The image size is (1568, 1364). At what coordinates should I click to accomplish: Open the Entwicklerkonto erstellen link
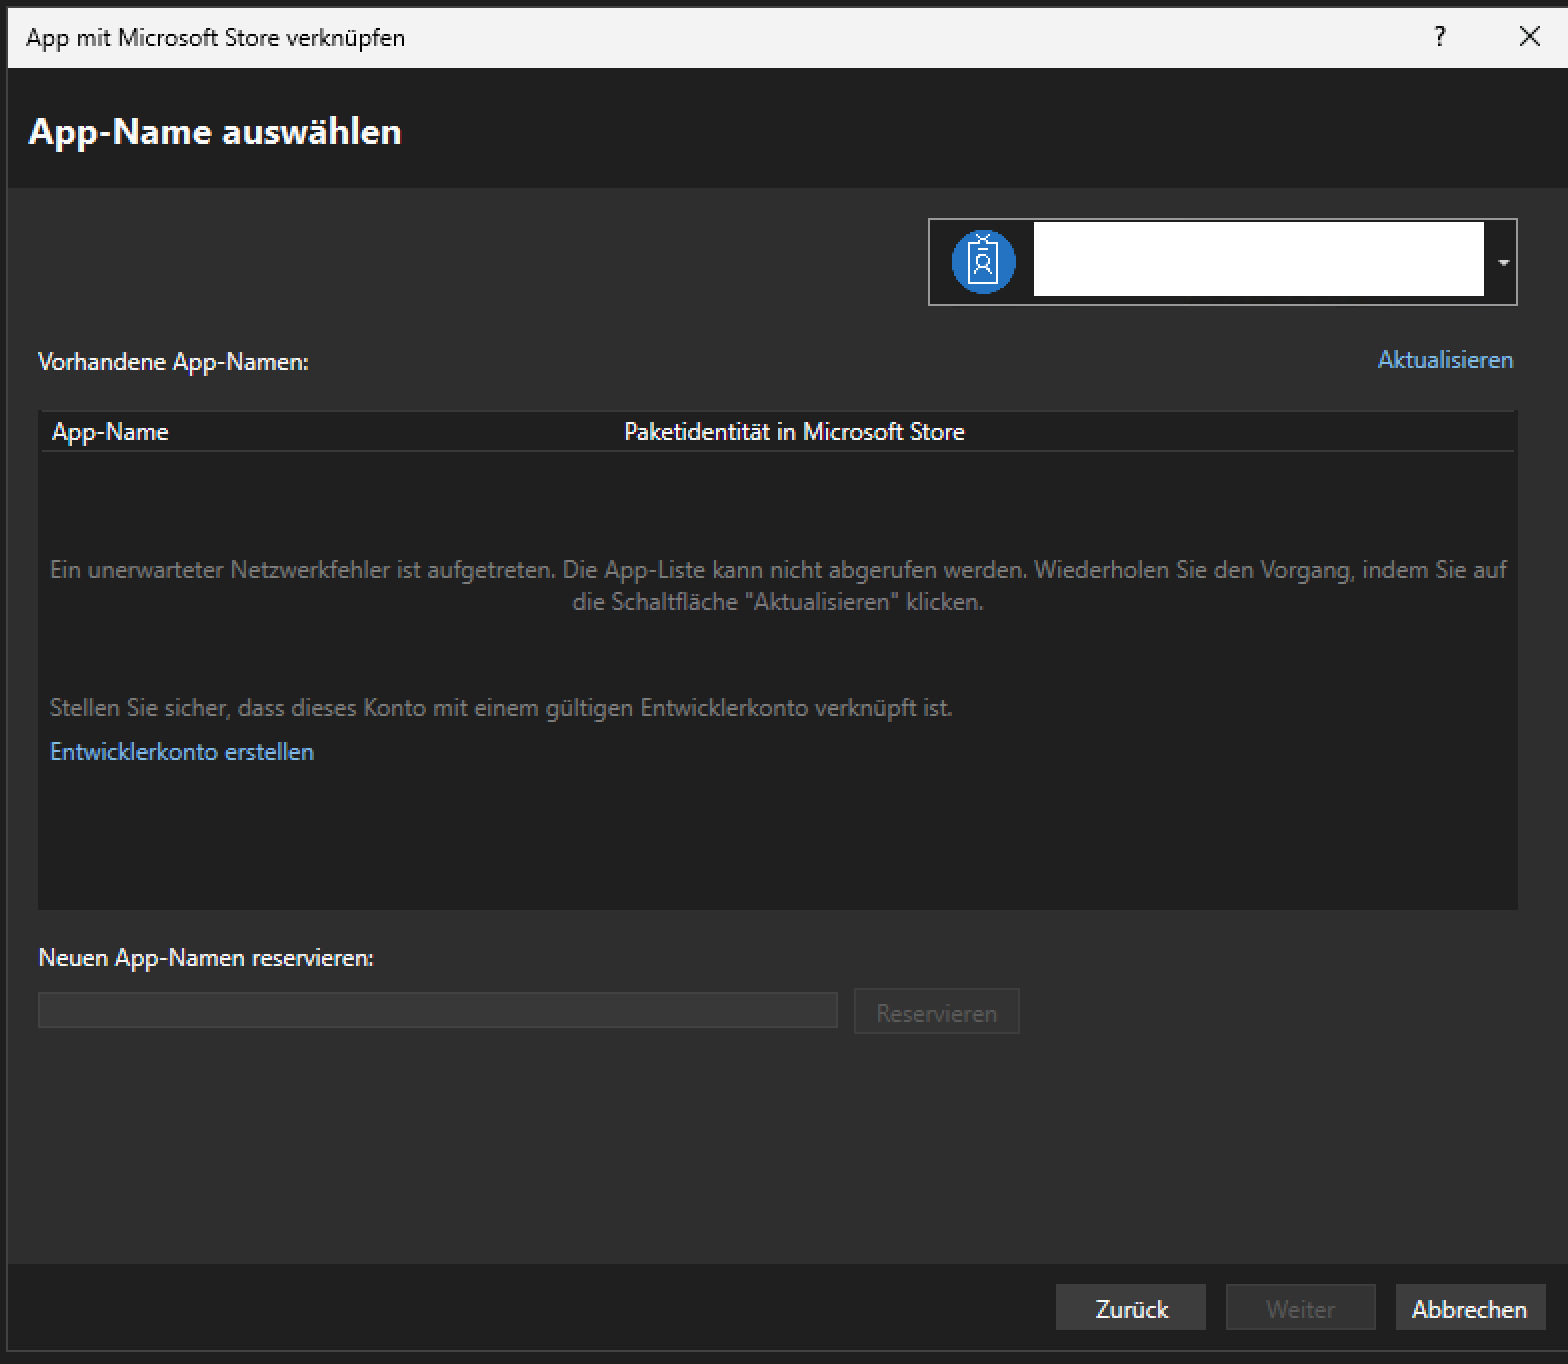pos(182,752)
